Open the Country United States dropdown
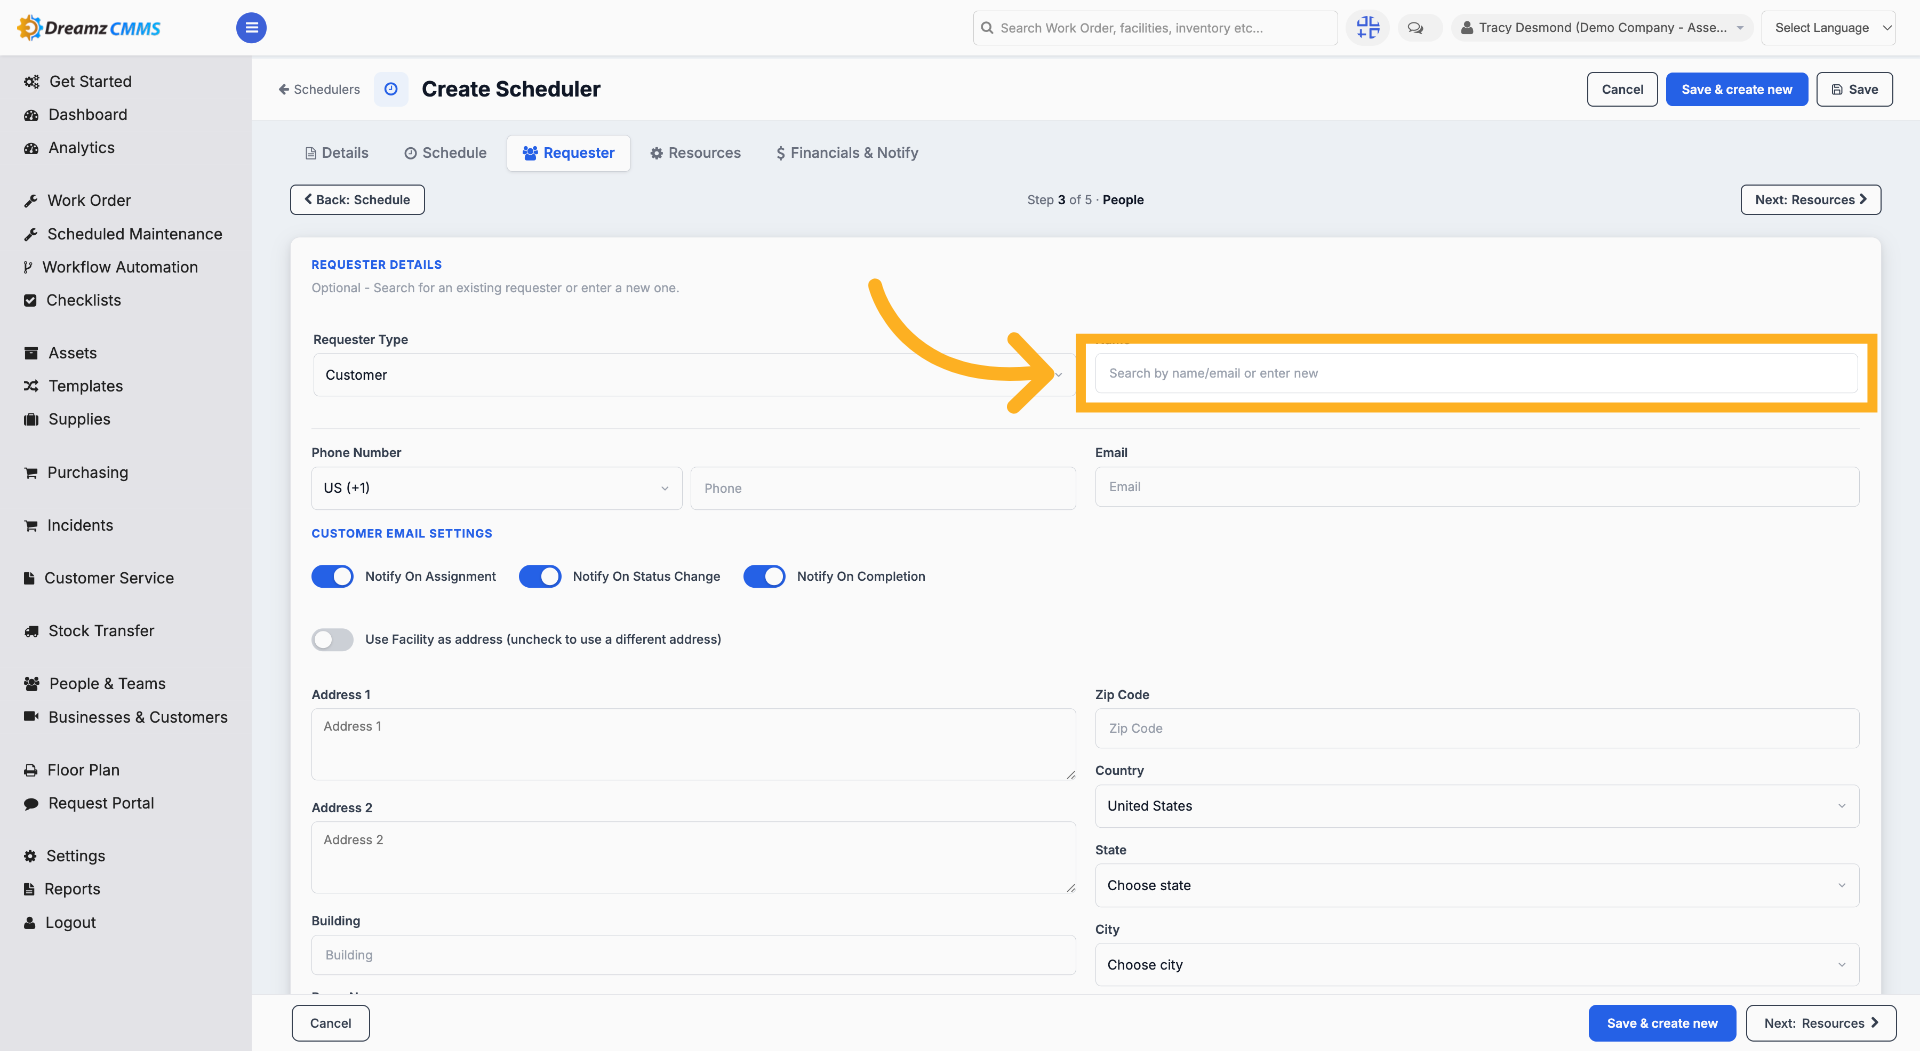 1477,806
